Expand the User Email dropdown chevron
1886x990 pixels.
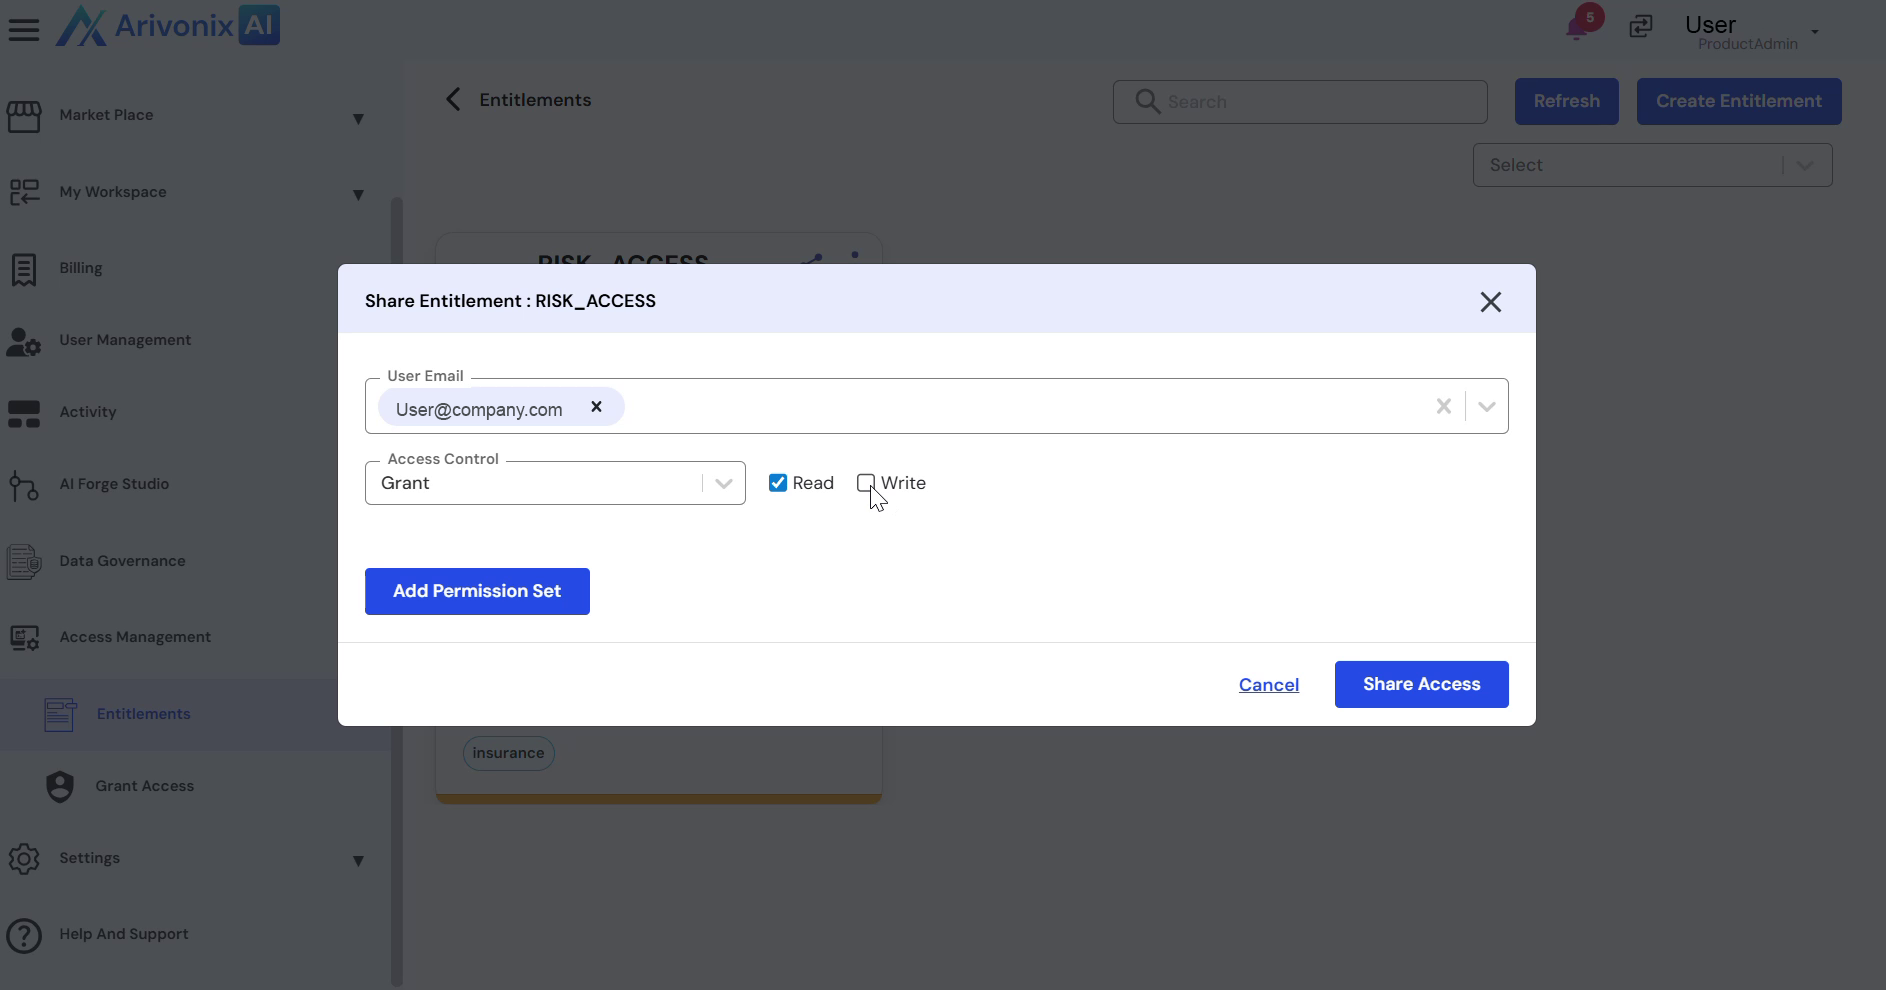coord(1486,407)
